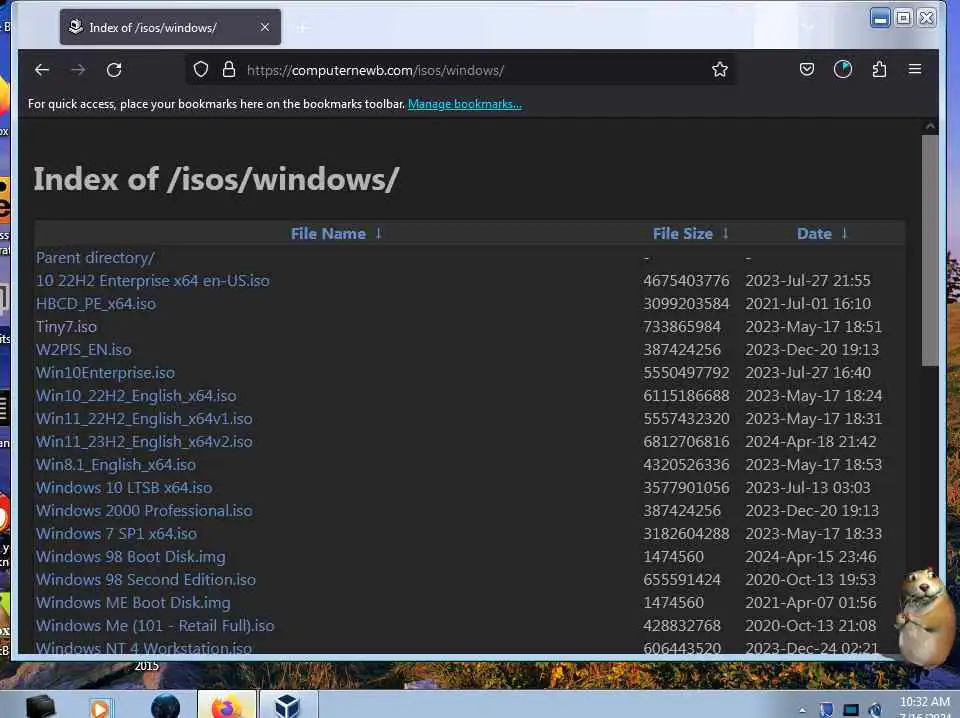Open the dark globe taskbar icon
This screenshot has width=960, height=718.
pos(165,707)
